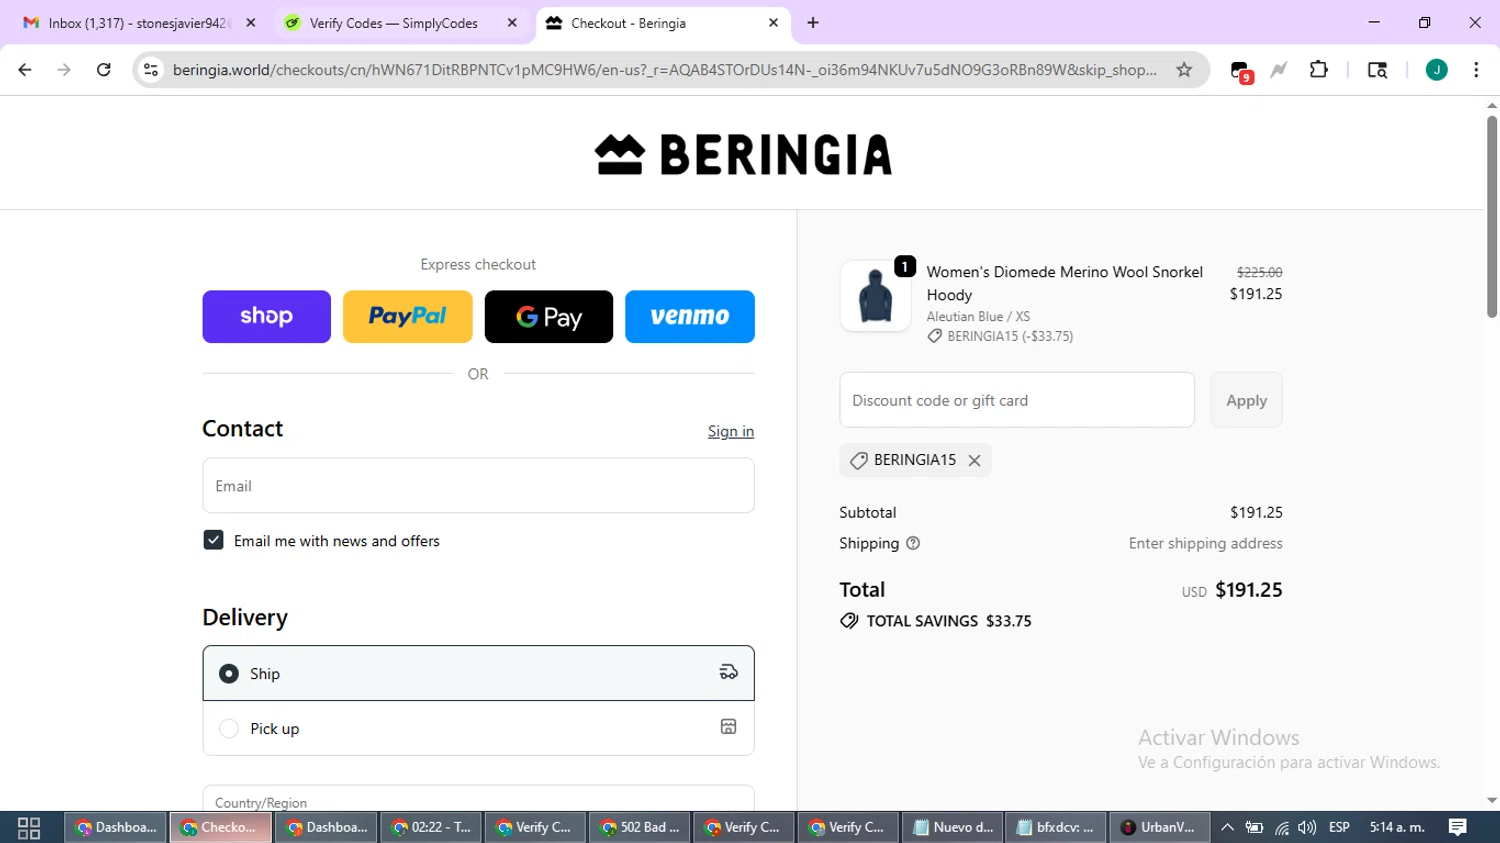Pay with PayPal express checkout

408,317
